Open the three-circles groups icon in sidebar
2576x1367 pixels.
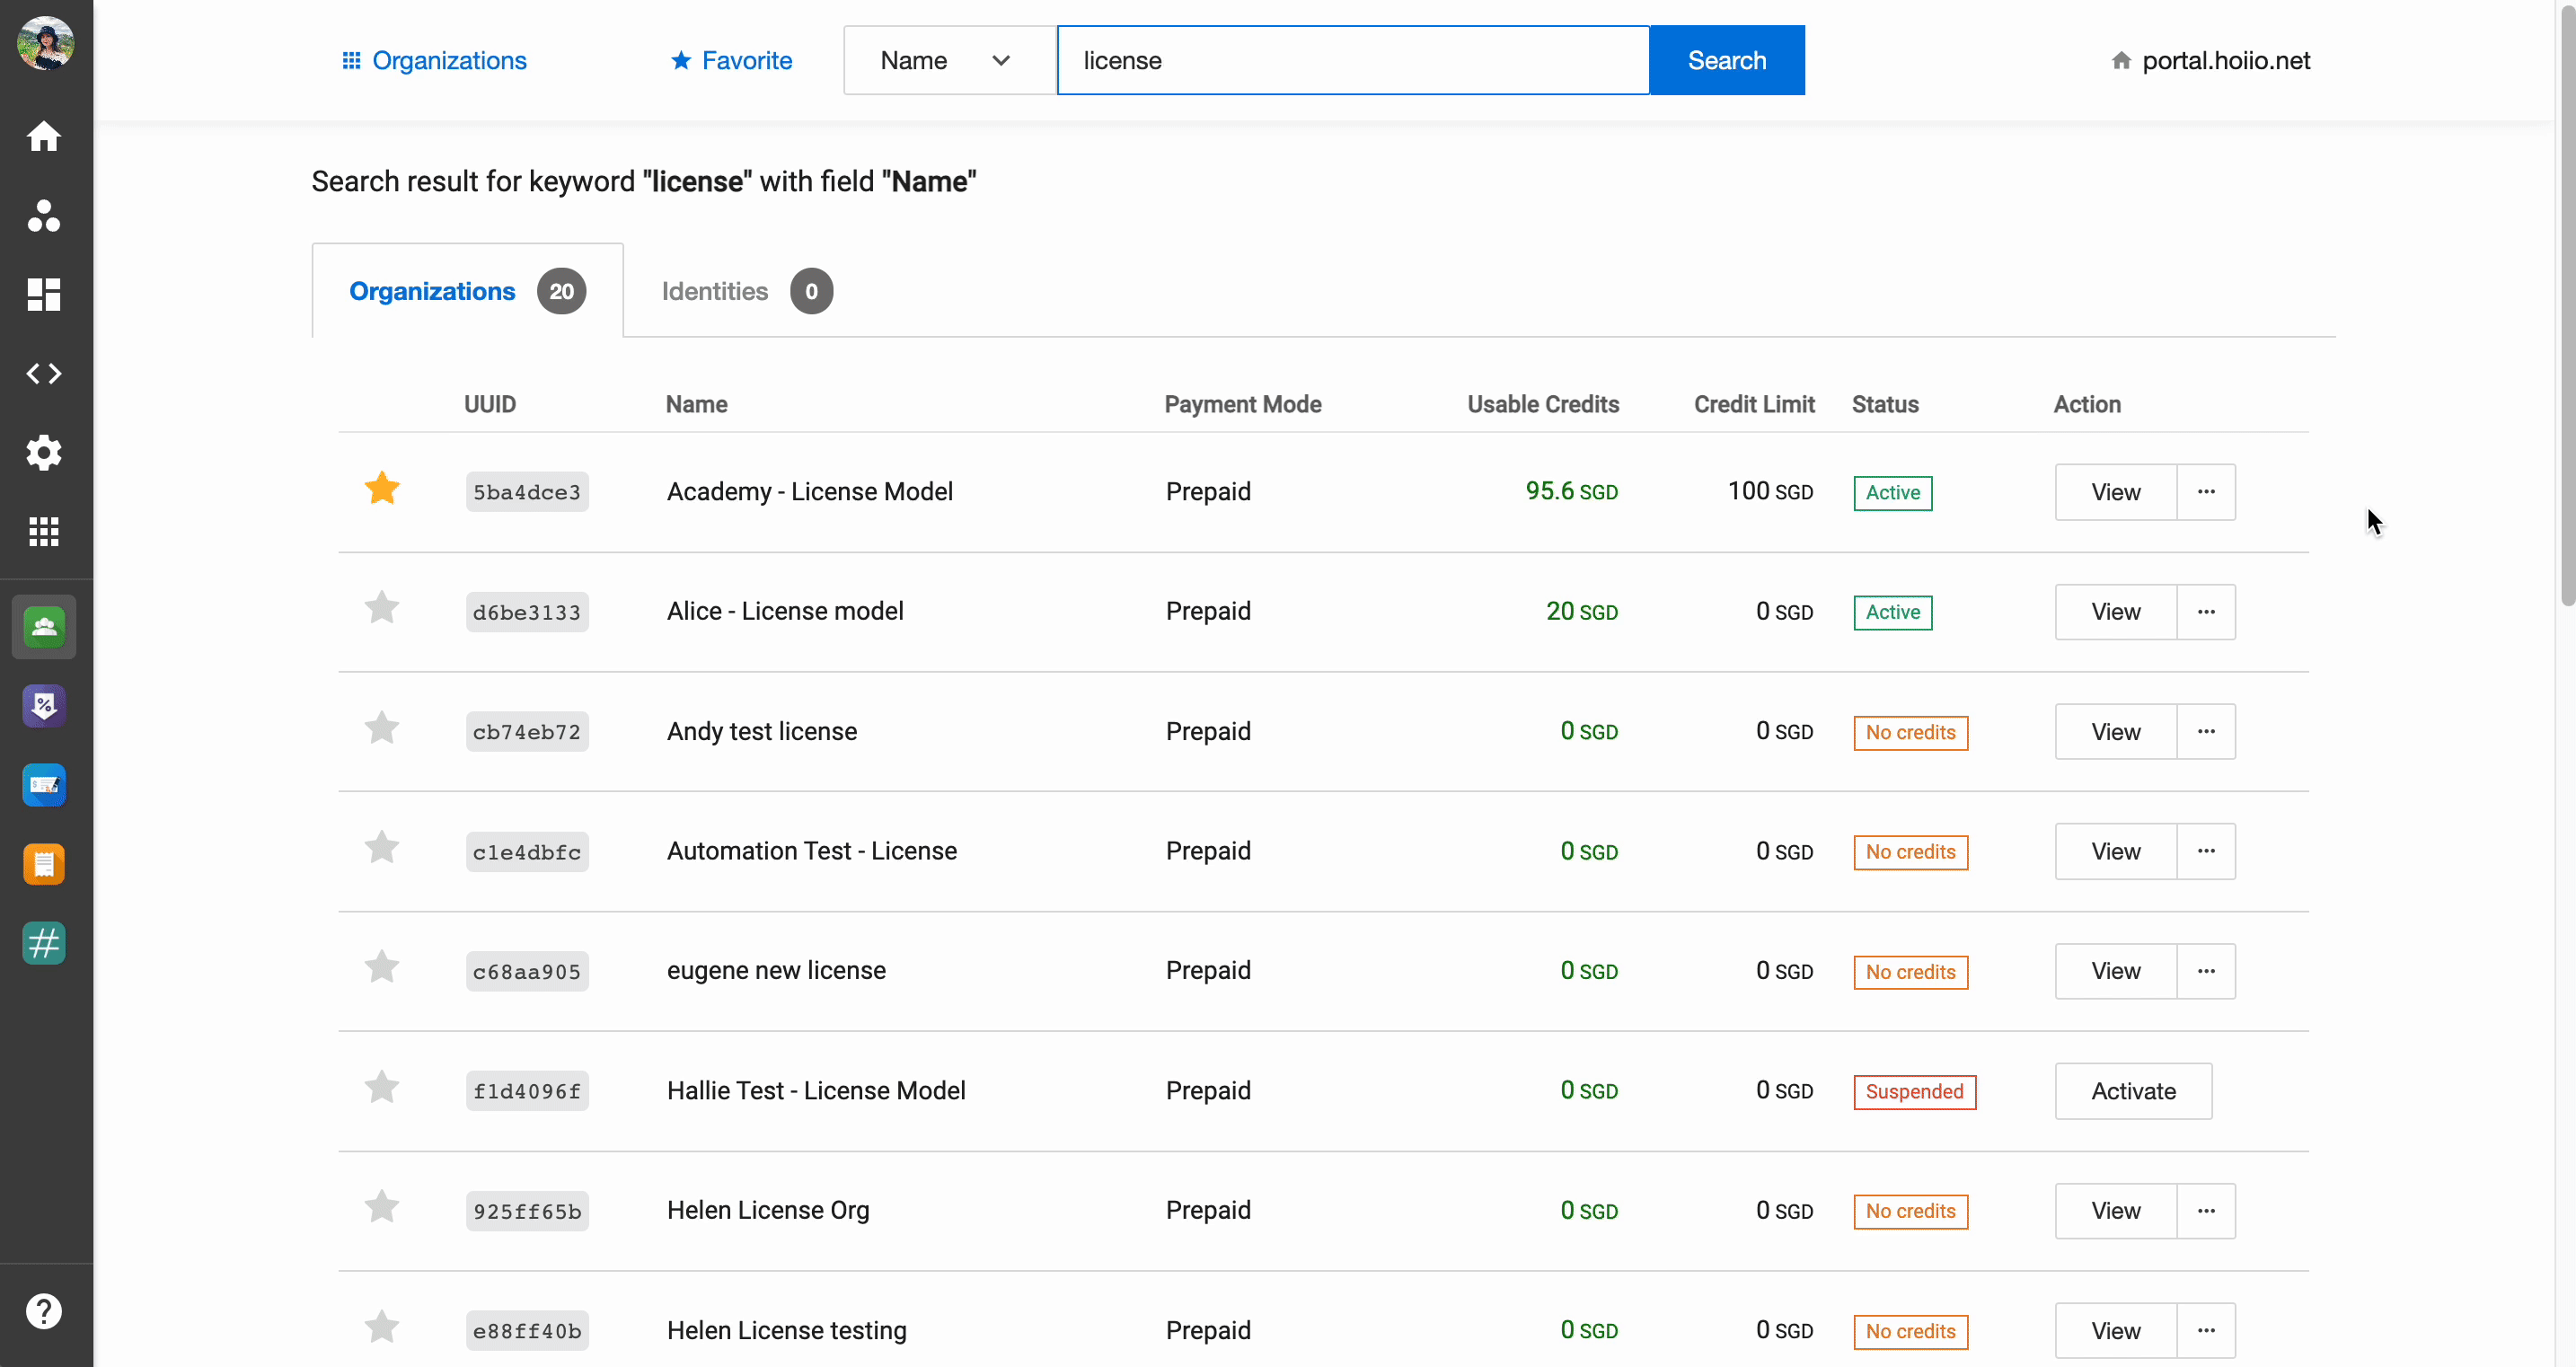[44, 215]
